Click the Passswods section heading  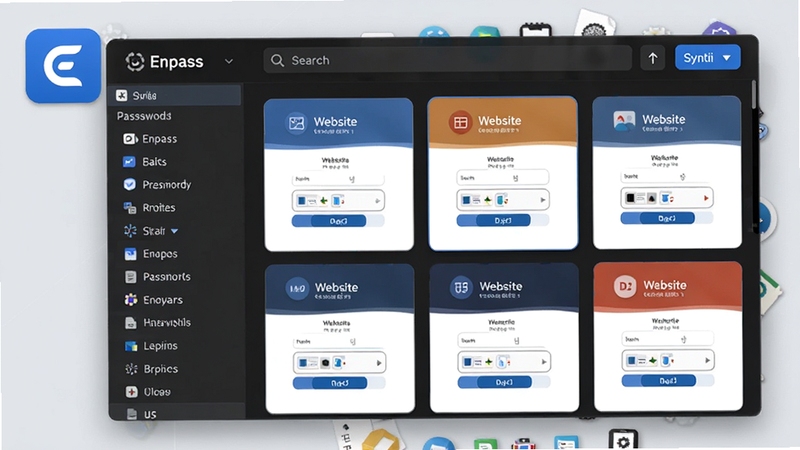tap(144, 116)
